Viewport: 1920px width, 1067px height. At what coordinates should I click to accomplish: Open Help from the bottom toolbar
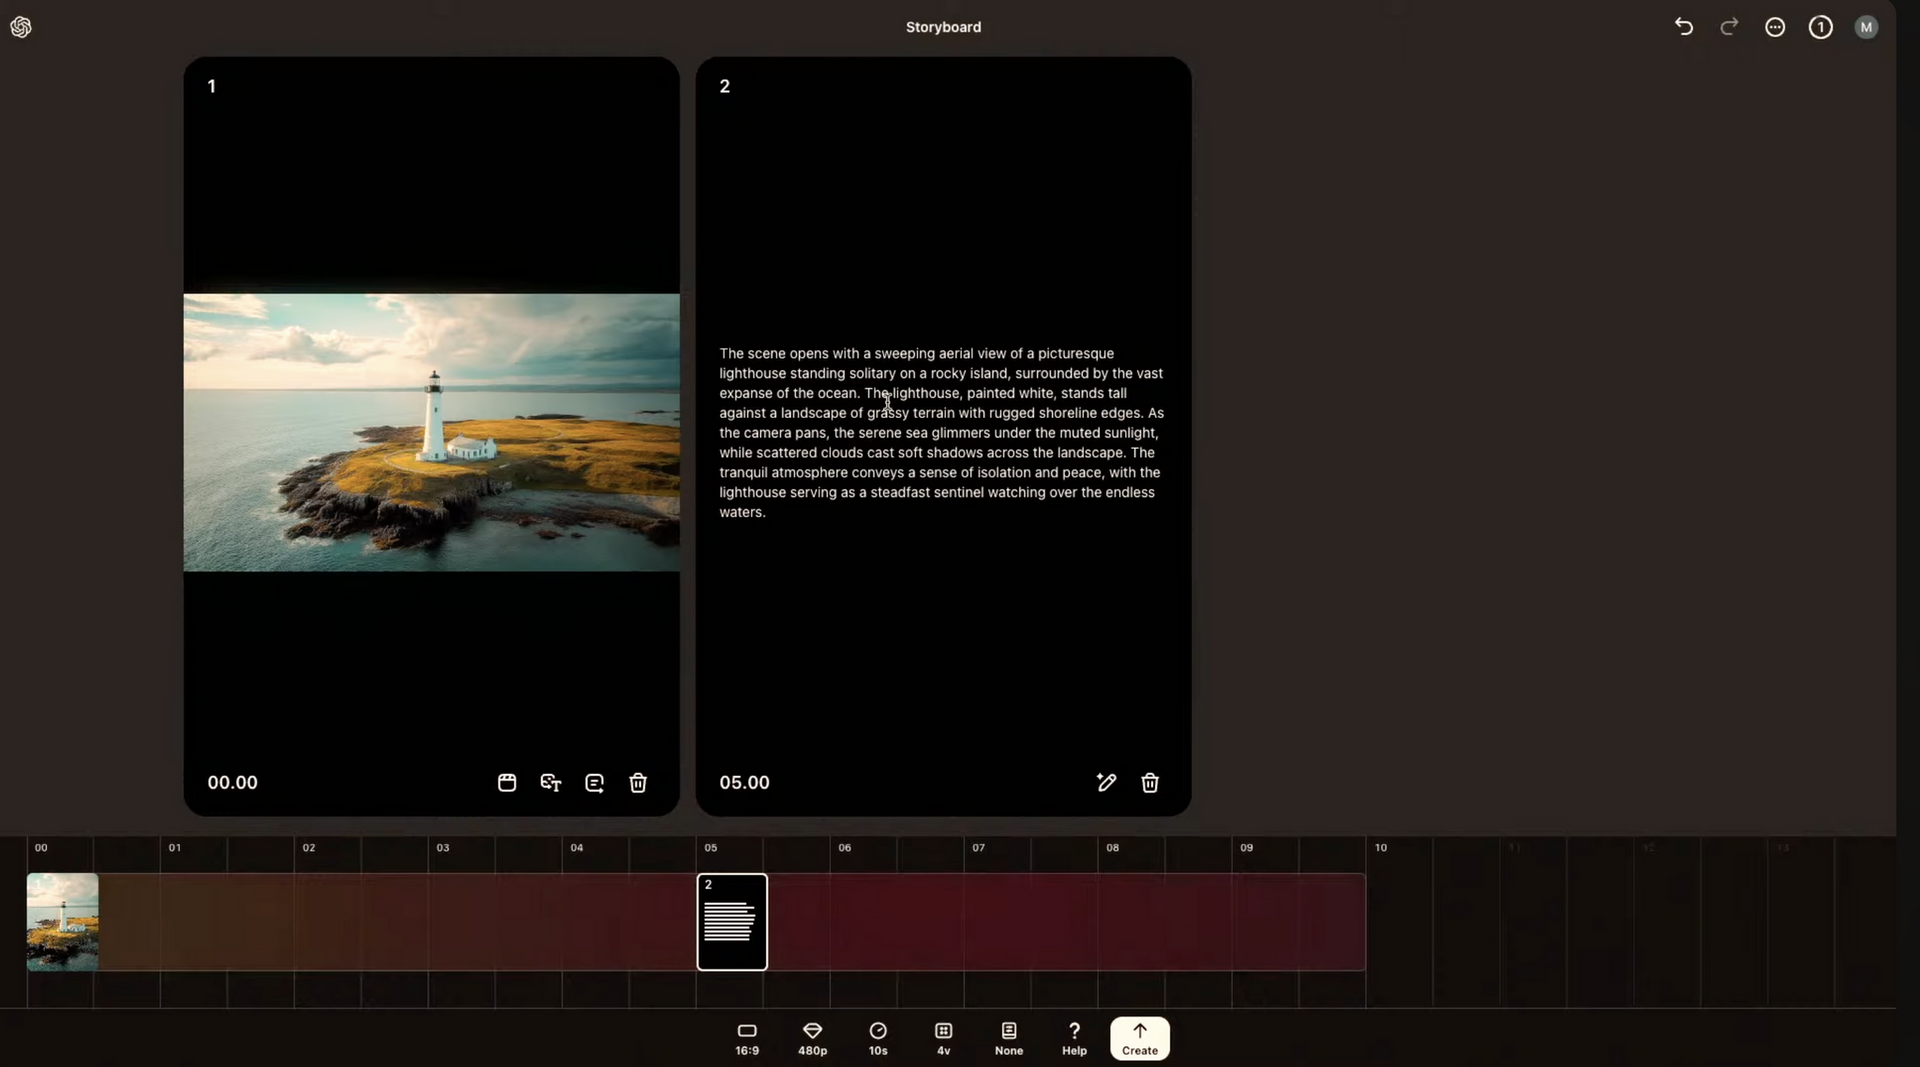(1073, 1039)
